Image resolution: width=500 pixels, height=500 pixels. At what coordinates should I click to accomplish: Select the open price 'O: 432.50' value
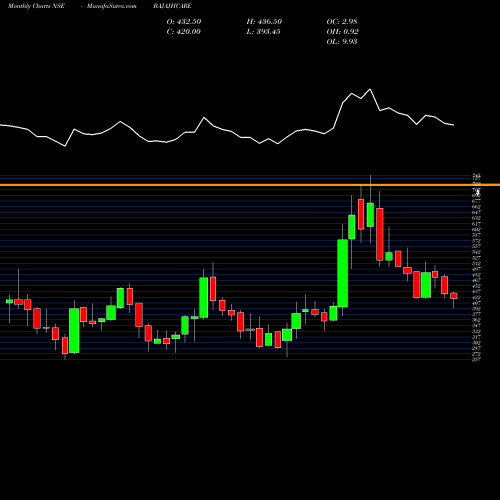pyautogui.click(x=184, y=22)
